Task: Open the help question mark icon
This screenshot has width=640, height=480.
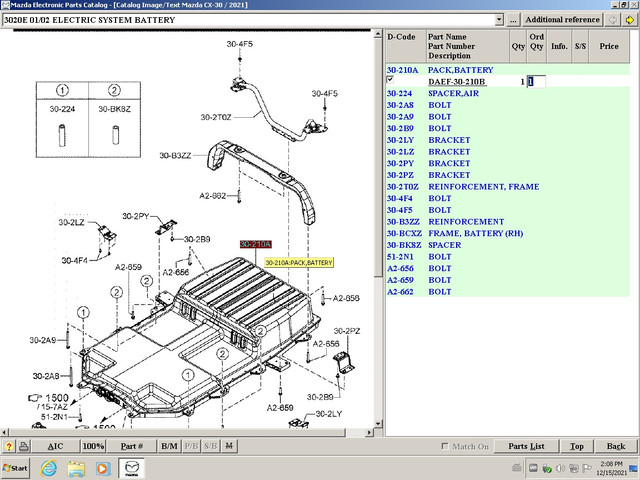Action: pos(9,446)
